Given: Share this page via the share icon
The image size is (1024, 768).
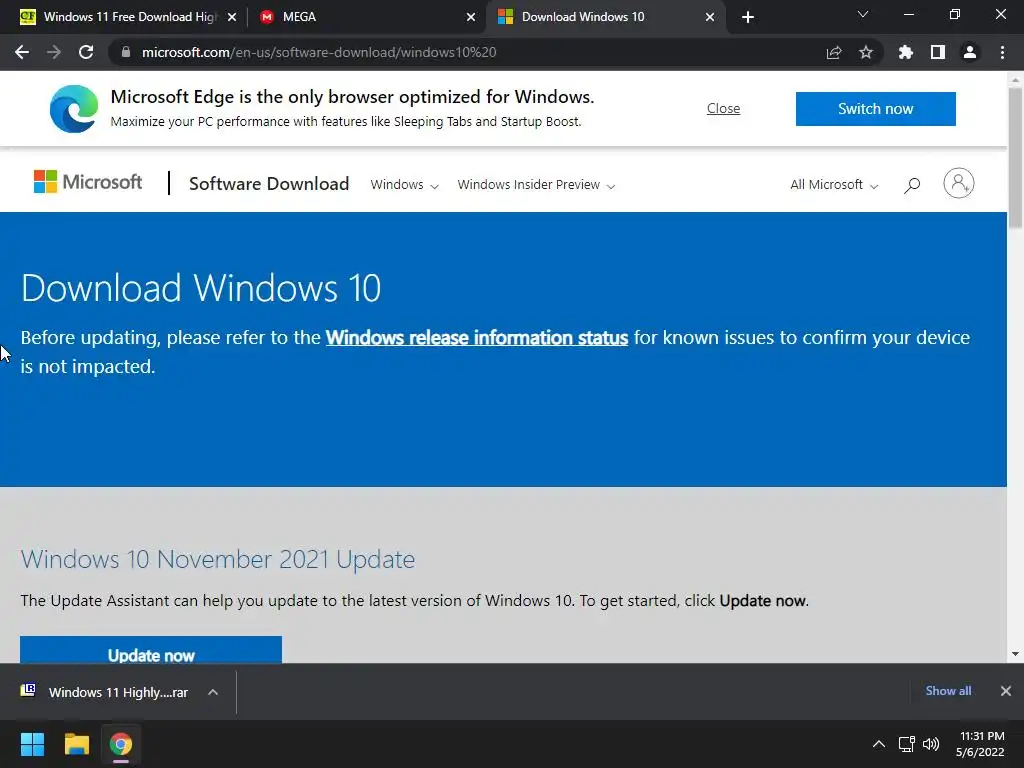Looking at the screenshot, I should 834,52.
